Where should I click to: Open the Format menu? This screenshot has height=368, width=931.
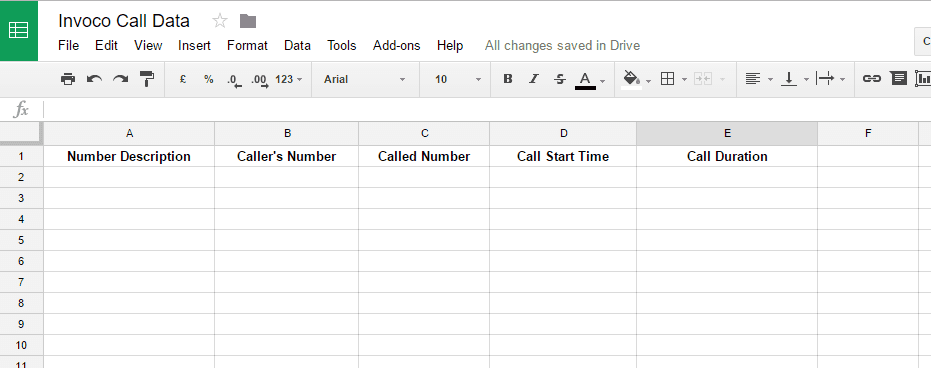247,46
